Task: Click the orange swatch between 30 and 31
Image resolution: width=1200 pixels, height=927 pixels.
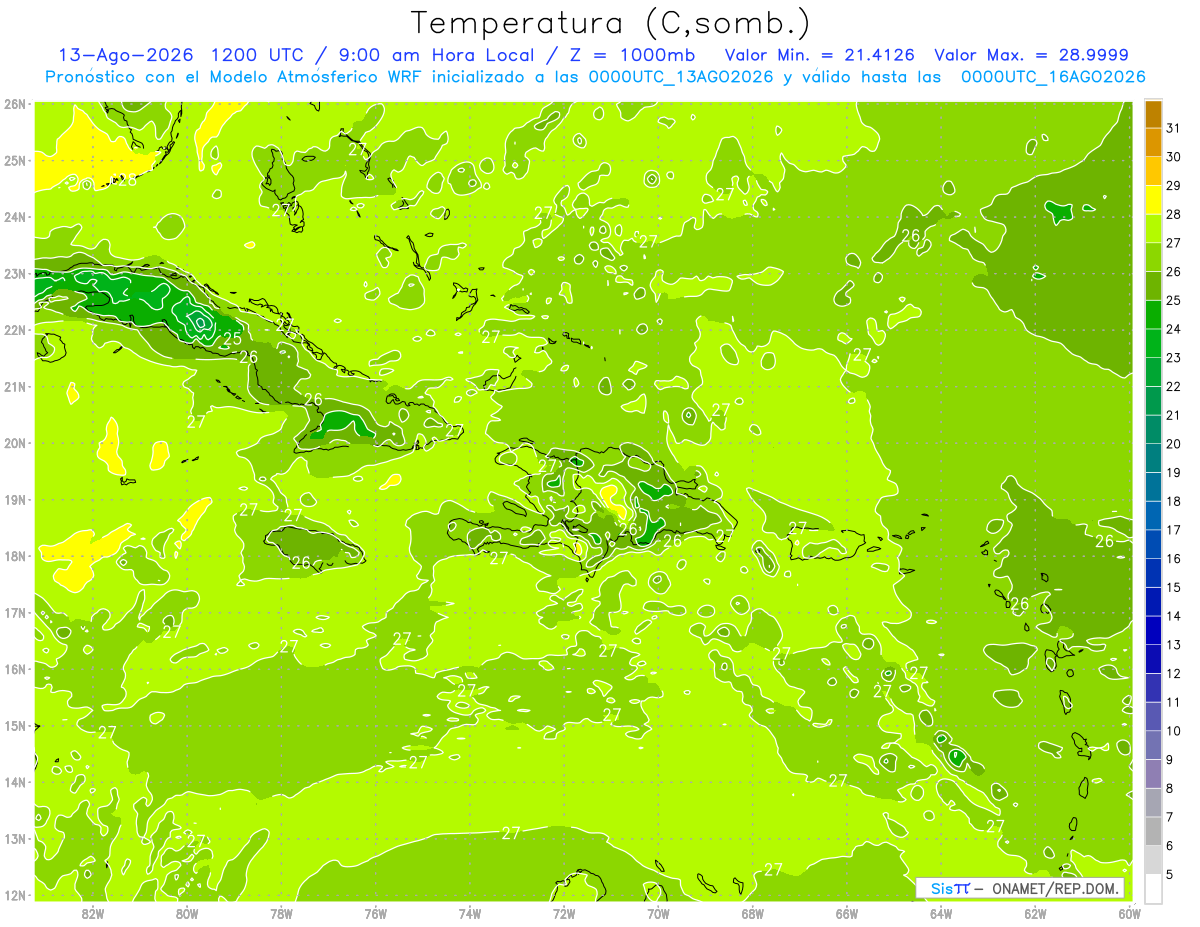Action: click(x=1153, y=143)
